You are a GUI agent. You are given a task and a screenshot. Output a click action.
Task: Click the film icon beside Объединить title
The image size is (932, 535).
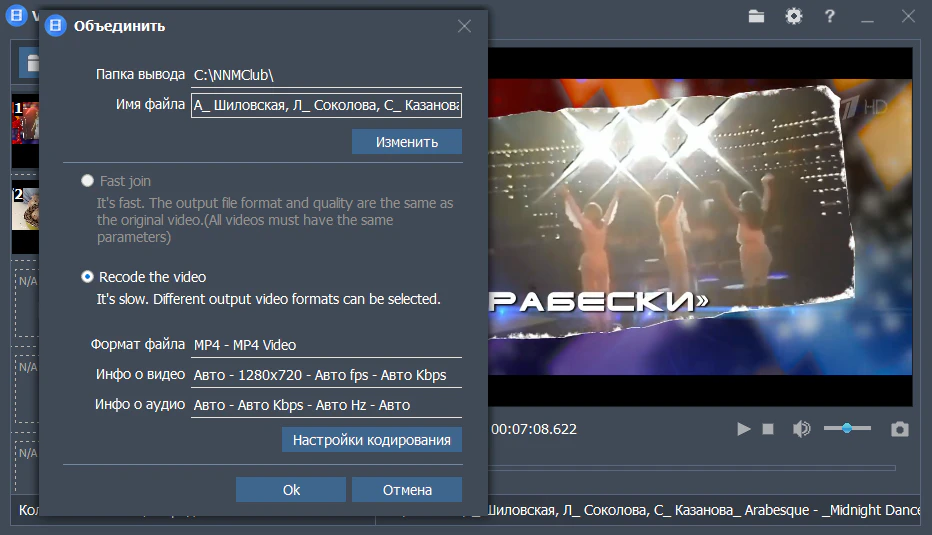57,26
